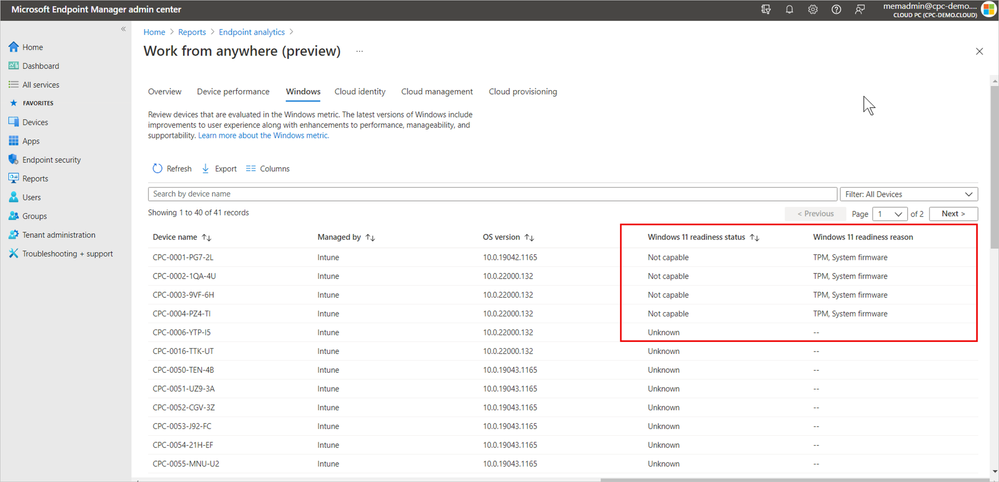Select device row CPC-0016-TTK-UT
This screenshot has height=482, width=999.
point(563,351)
